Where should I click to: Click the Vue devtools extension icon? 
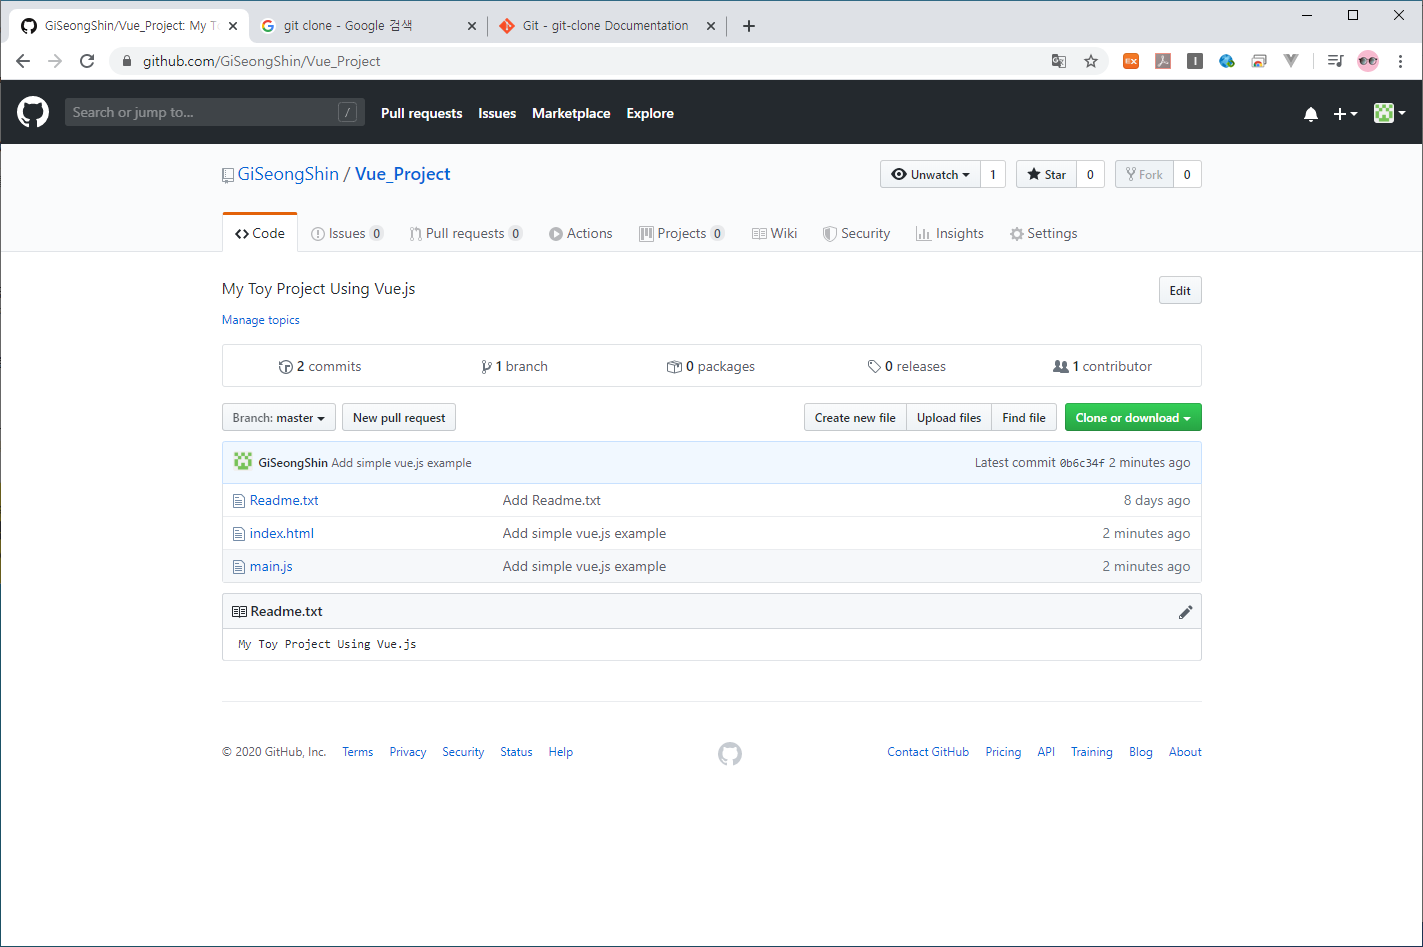(x=1291, y=61)
